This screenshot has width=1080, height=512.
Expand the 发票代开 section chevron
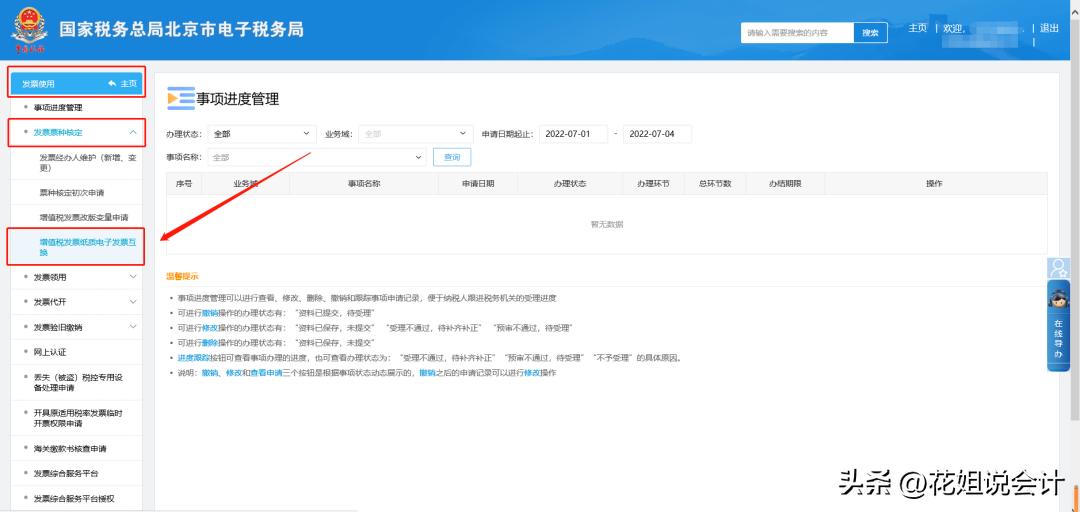pyautogui.click(x=133, y=302)
